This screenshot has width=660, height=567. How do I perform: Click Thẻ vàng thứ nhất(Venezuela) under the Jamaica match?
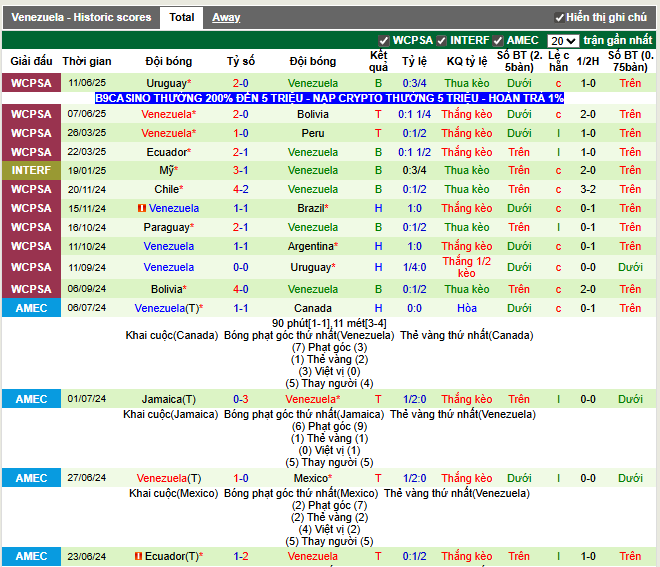(x=463, y=414)
